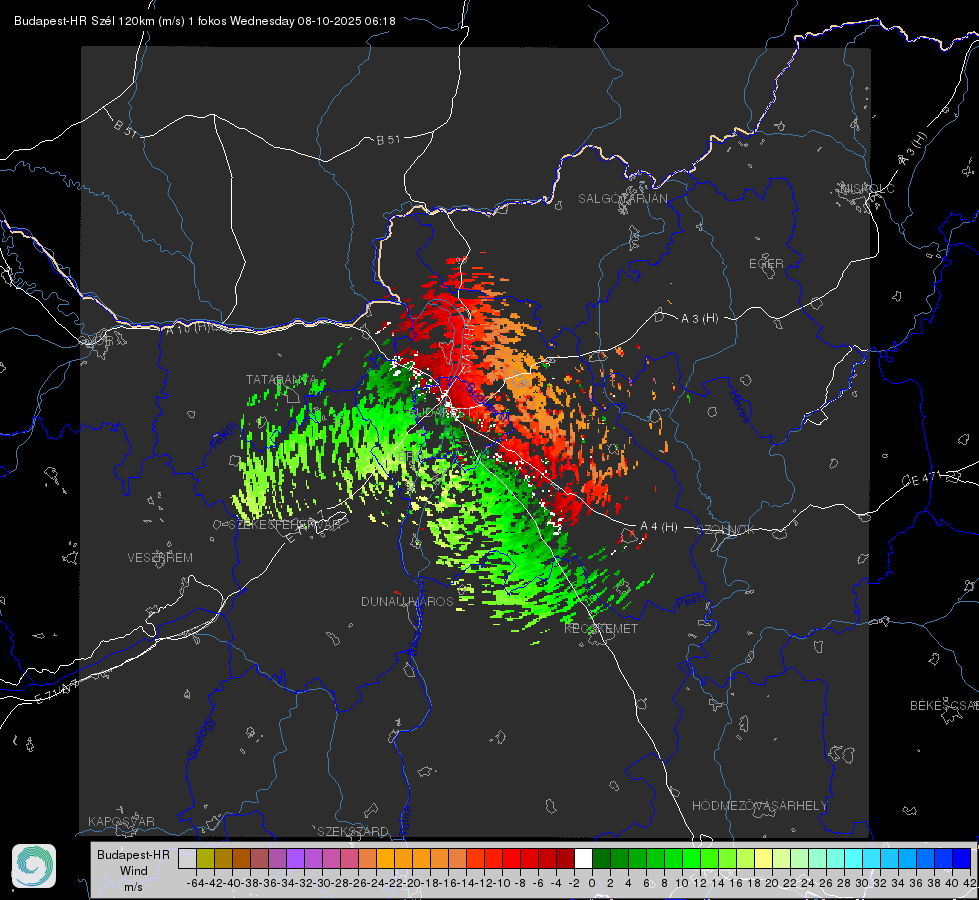Image resolution: width=979 pixels, height=900 pixels.
Task: Click the BÉKÉSCSABA city label
Action: 944,706
